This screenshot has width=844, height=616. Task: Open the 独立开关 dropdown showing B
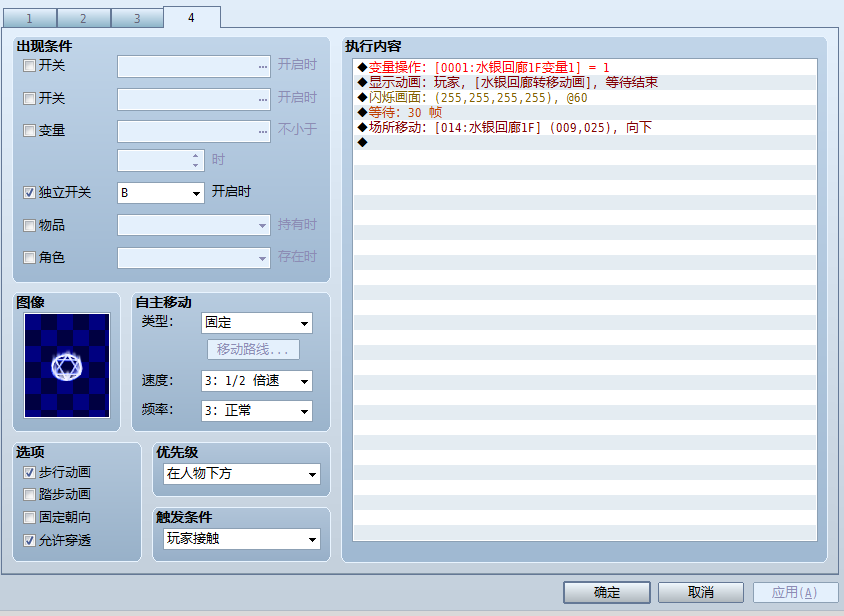(x=161, y=193)
